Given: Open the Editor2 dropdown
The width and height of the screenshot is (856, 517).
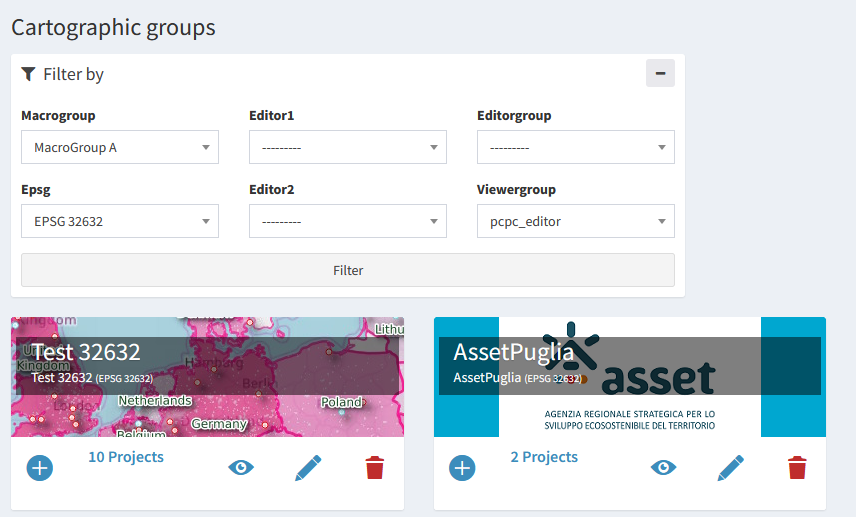Looking at the screenshot, I should point(348,221).
